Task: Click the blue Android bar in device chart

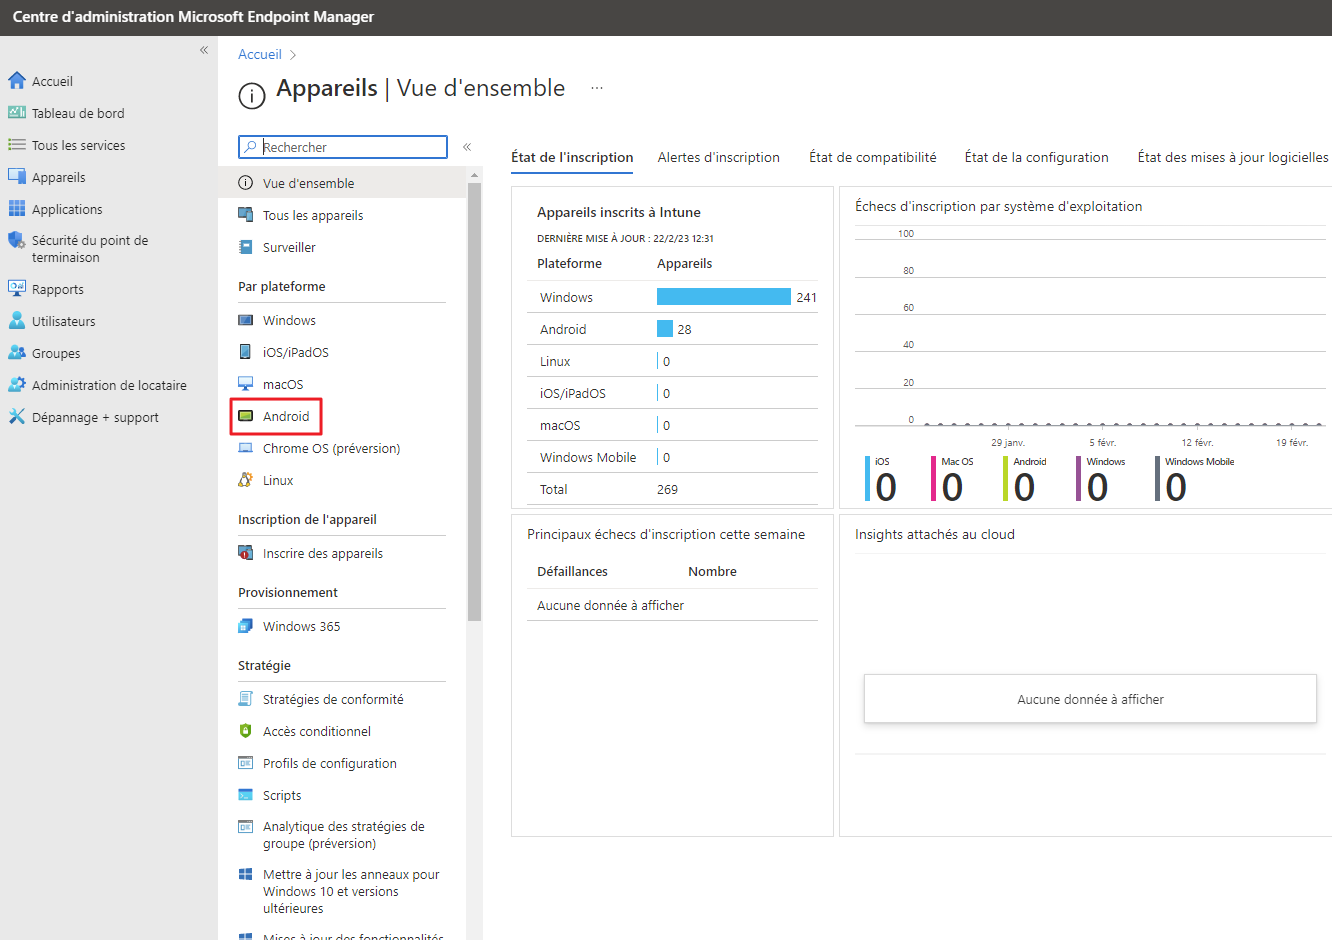Action: coord(665,329)
